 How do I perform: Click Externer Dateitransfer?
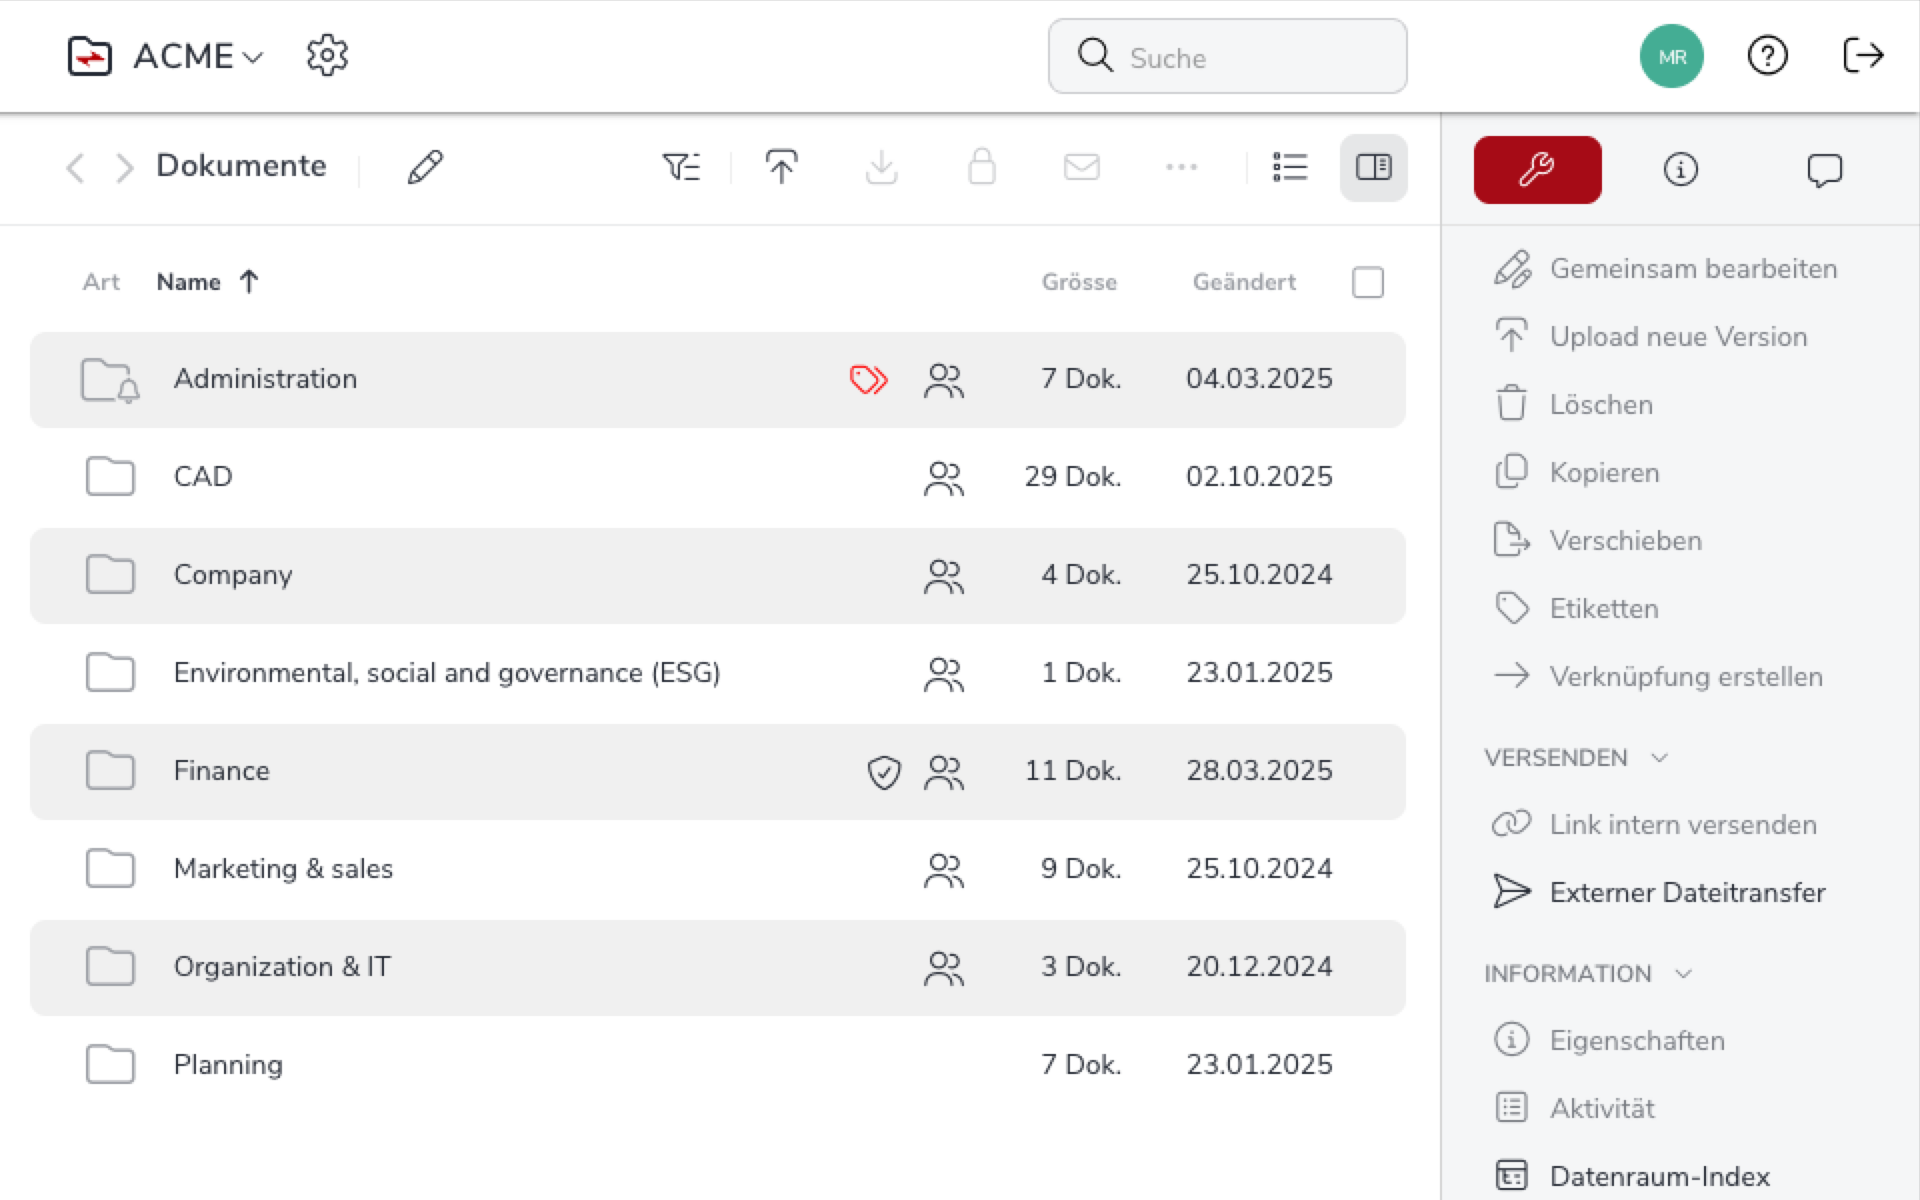tap(1686, 892)
